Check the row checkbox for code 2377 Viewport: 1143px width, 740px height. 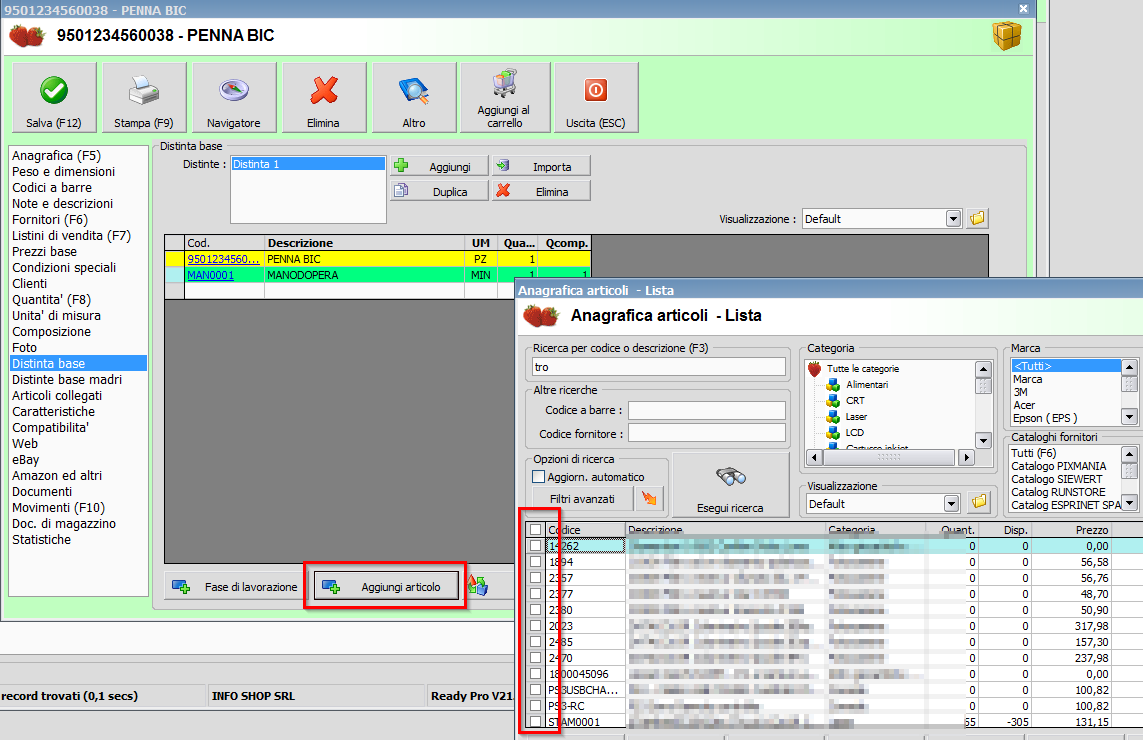(x=536, y=593)
